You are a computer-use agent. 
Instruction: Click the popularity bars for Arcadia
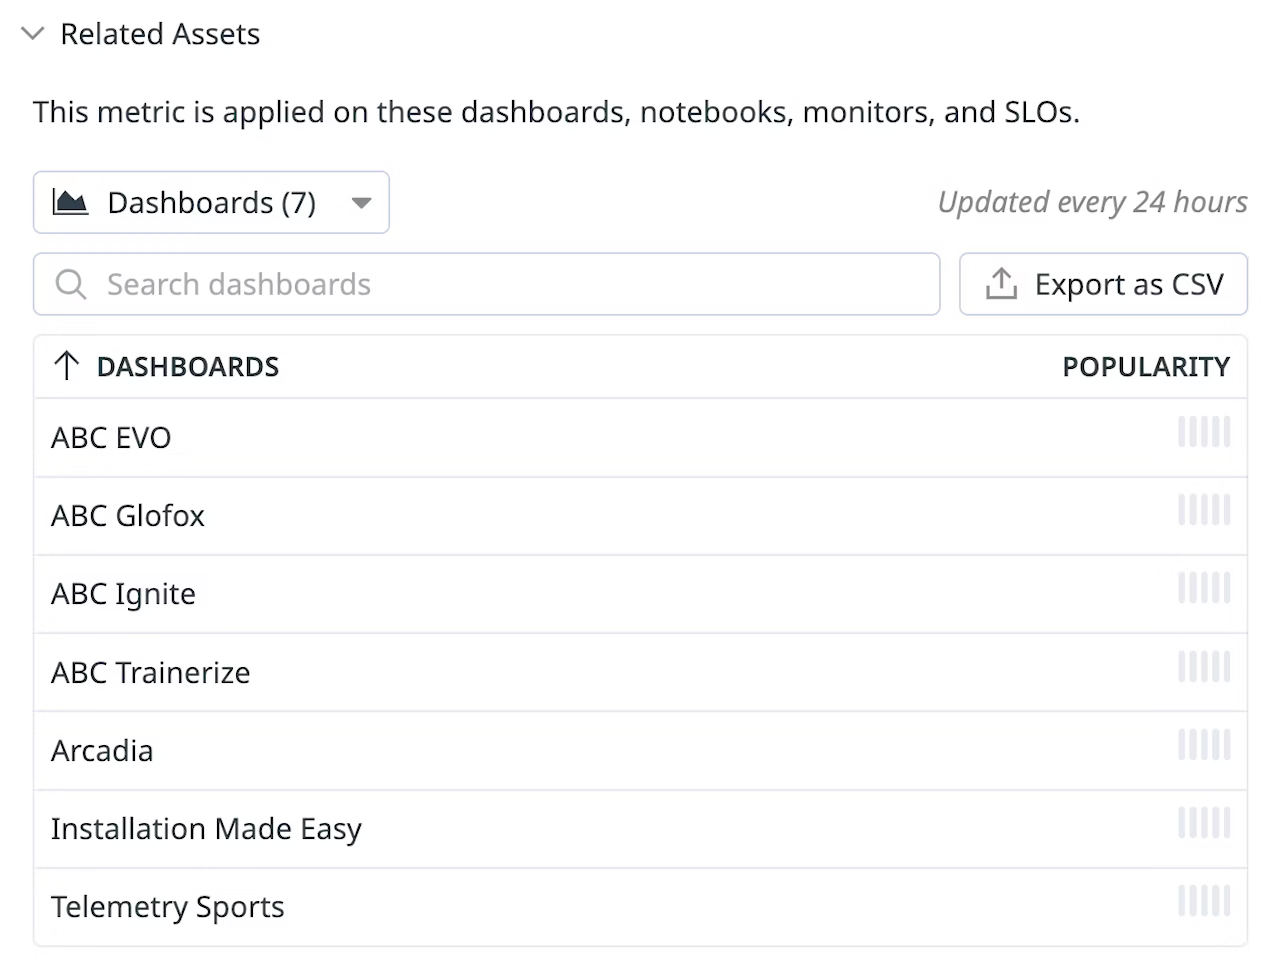click(x=1204, y=745)
